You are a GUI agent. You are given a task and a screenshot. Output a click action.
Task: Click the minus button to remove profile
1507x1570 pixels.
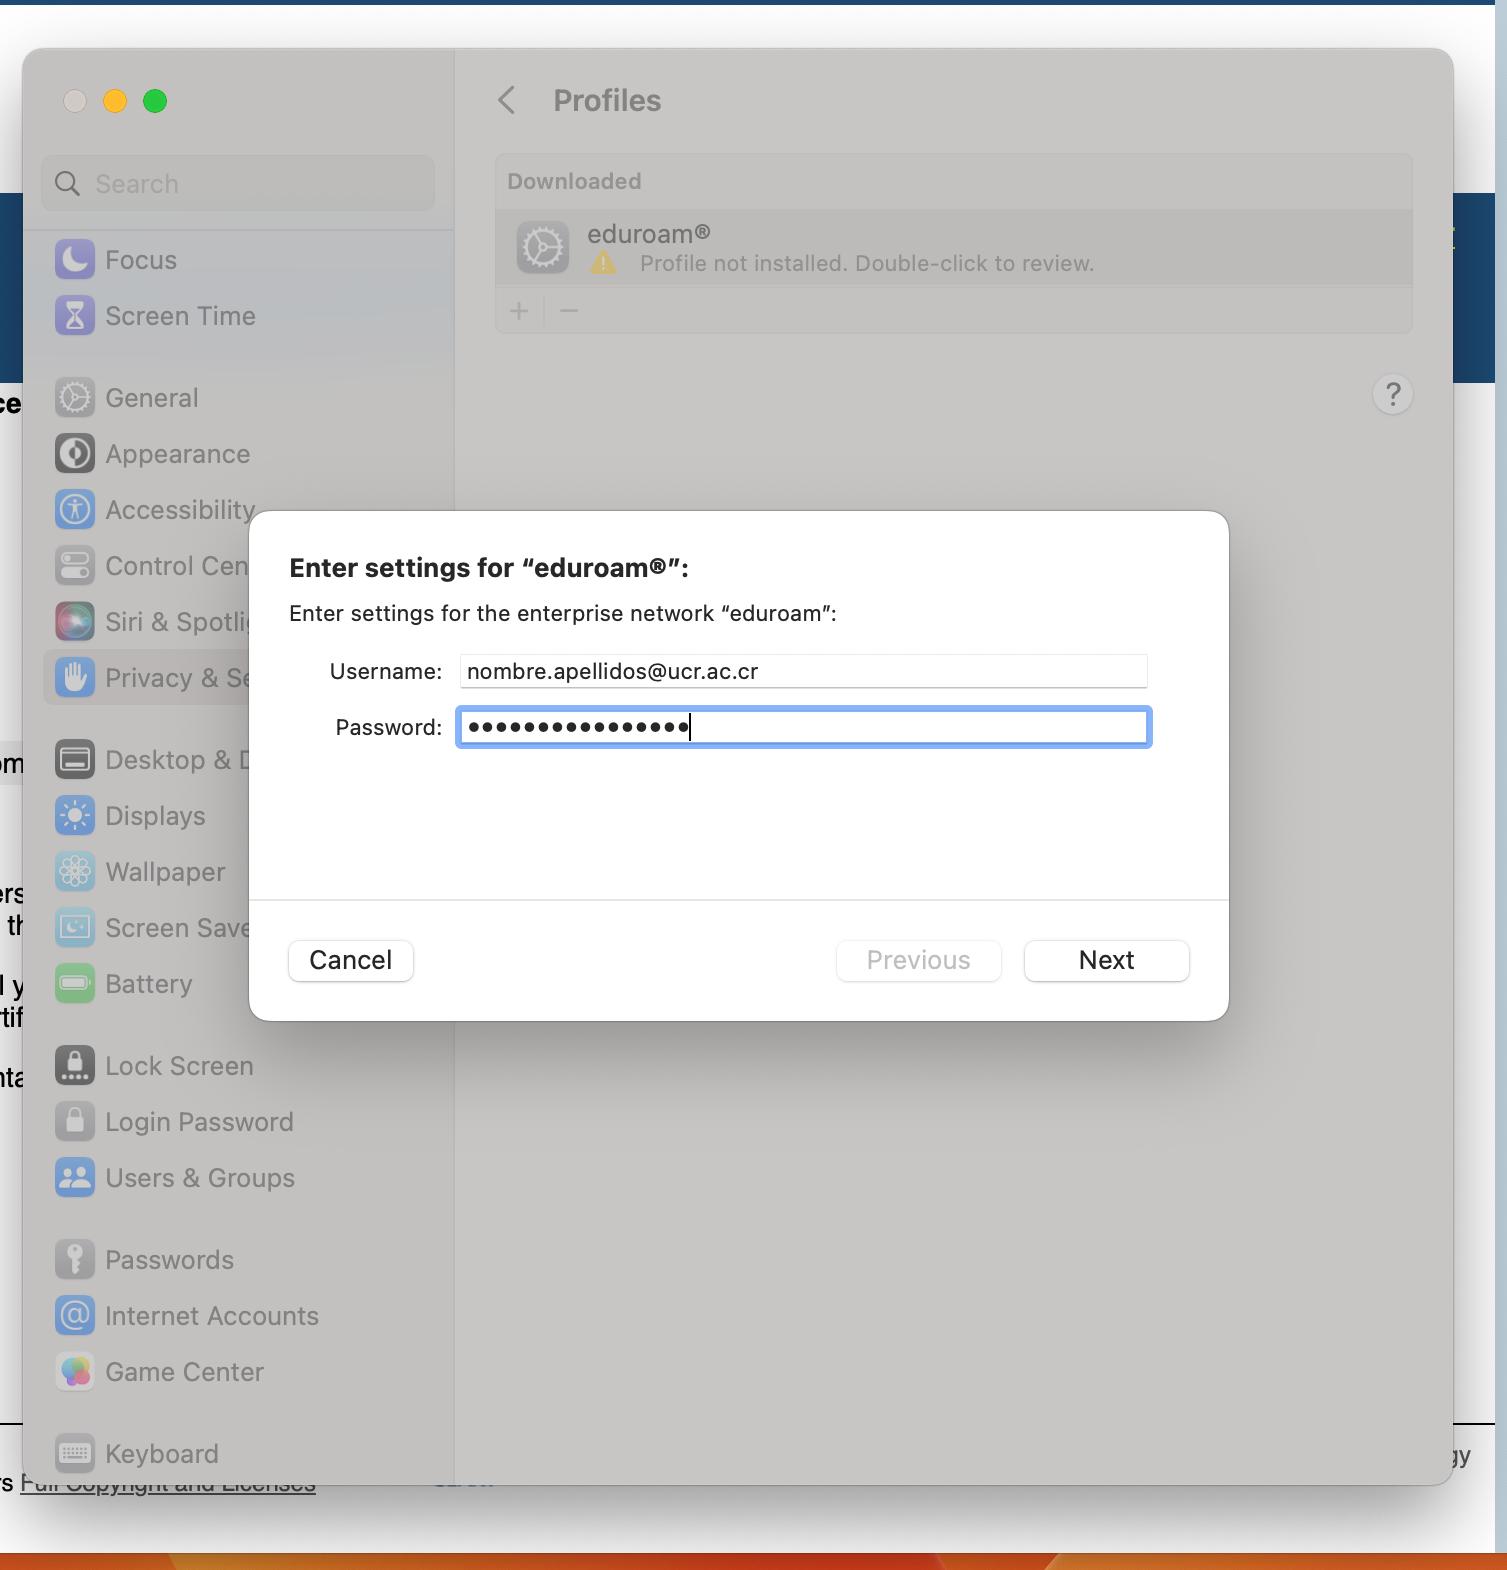pyautogui.click(x=569, y=311)
